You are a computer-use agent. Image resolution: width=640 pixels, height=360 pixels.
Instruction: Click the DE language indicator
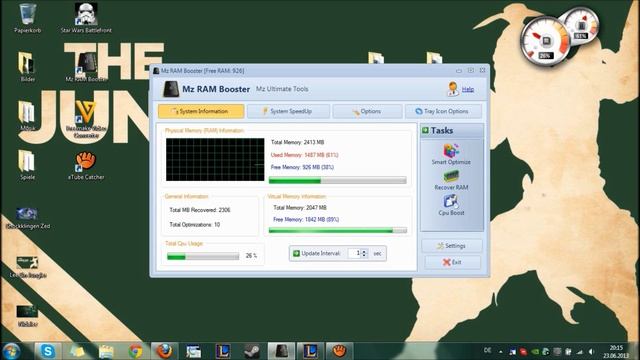487,351
